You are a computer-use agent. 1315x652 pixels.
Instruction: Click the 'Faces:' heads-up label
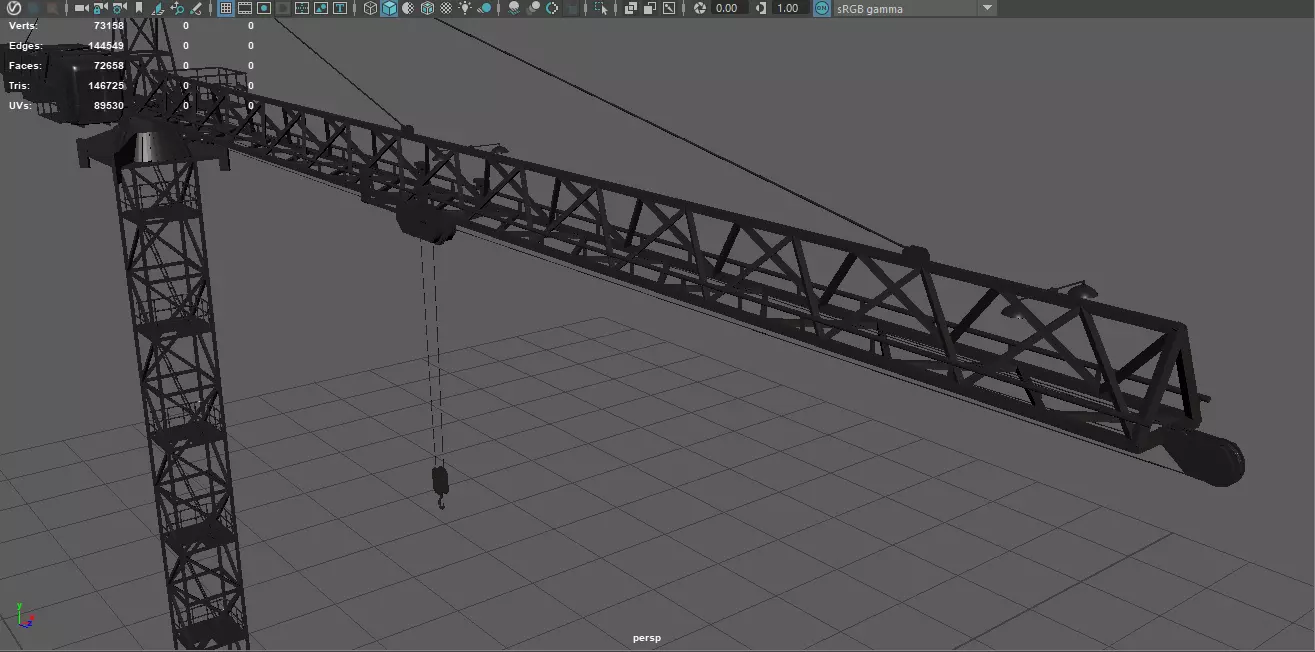tap(25, 65)
